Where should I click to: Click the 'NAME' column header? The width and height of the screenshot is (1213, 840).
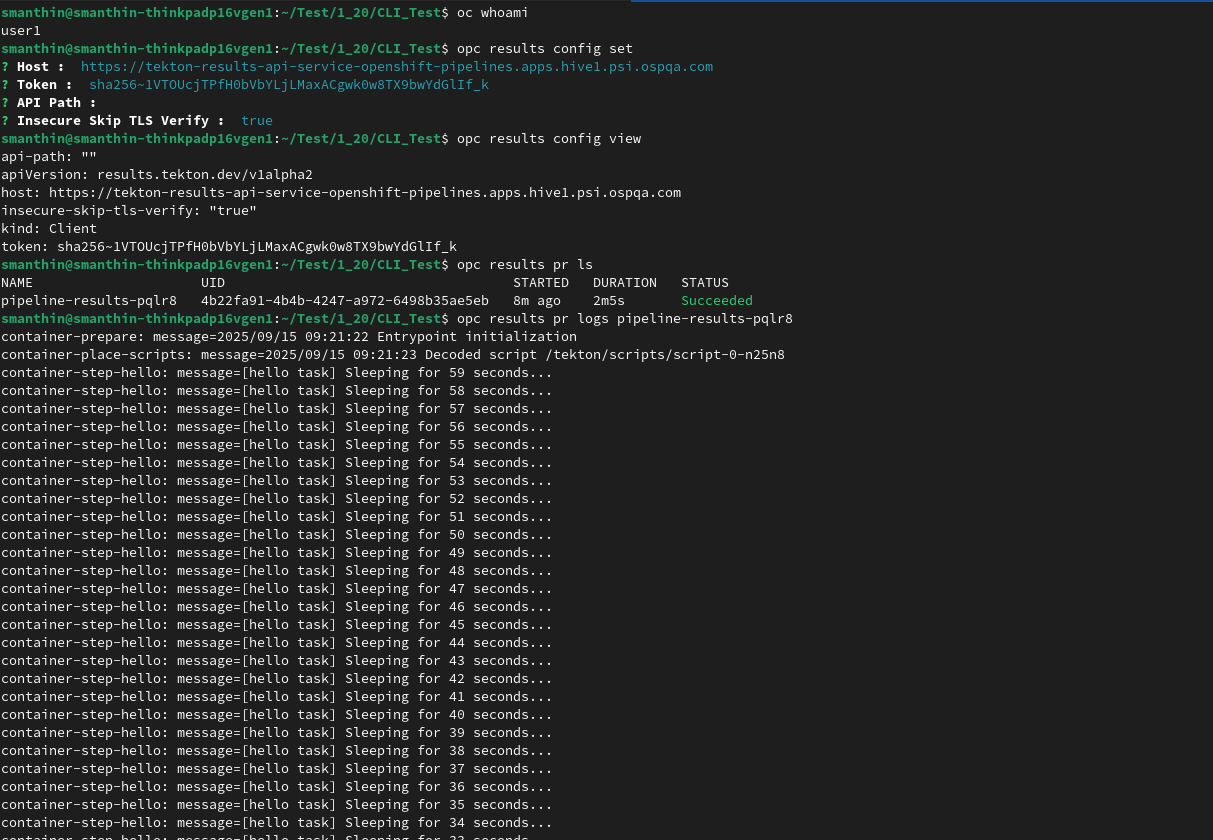(17, 283)
